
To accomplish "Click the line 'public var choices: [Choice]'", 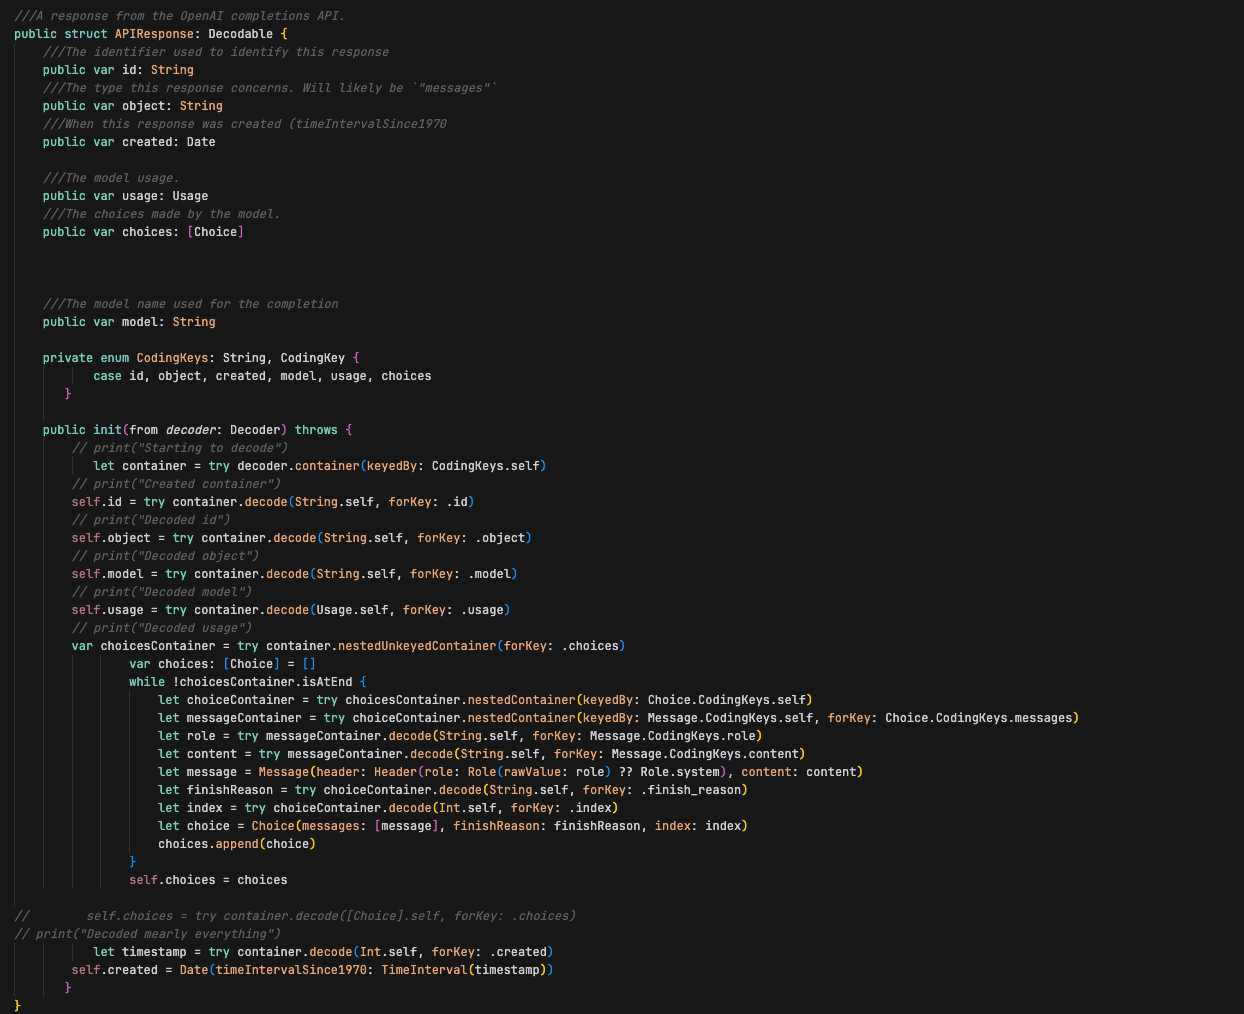I will 144,232.
